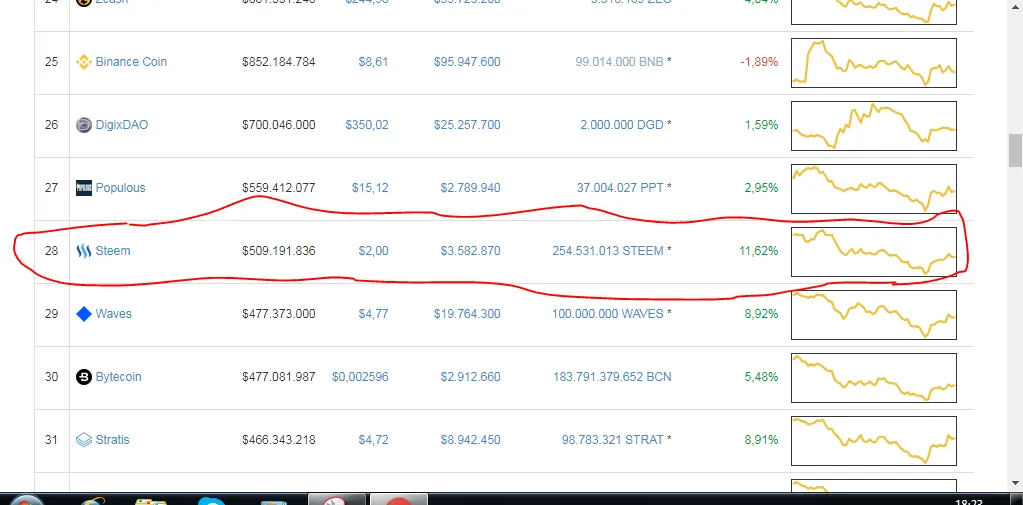Open Binance Coin 7-day price chart
Viewport: 1023px width, 505px height.
[x=874, y=63]
